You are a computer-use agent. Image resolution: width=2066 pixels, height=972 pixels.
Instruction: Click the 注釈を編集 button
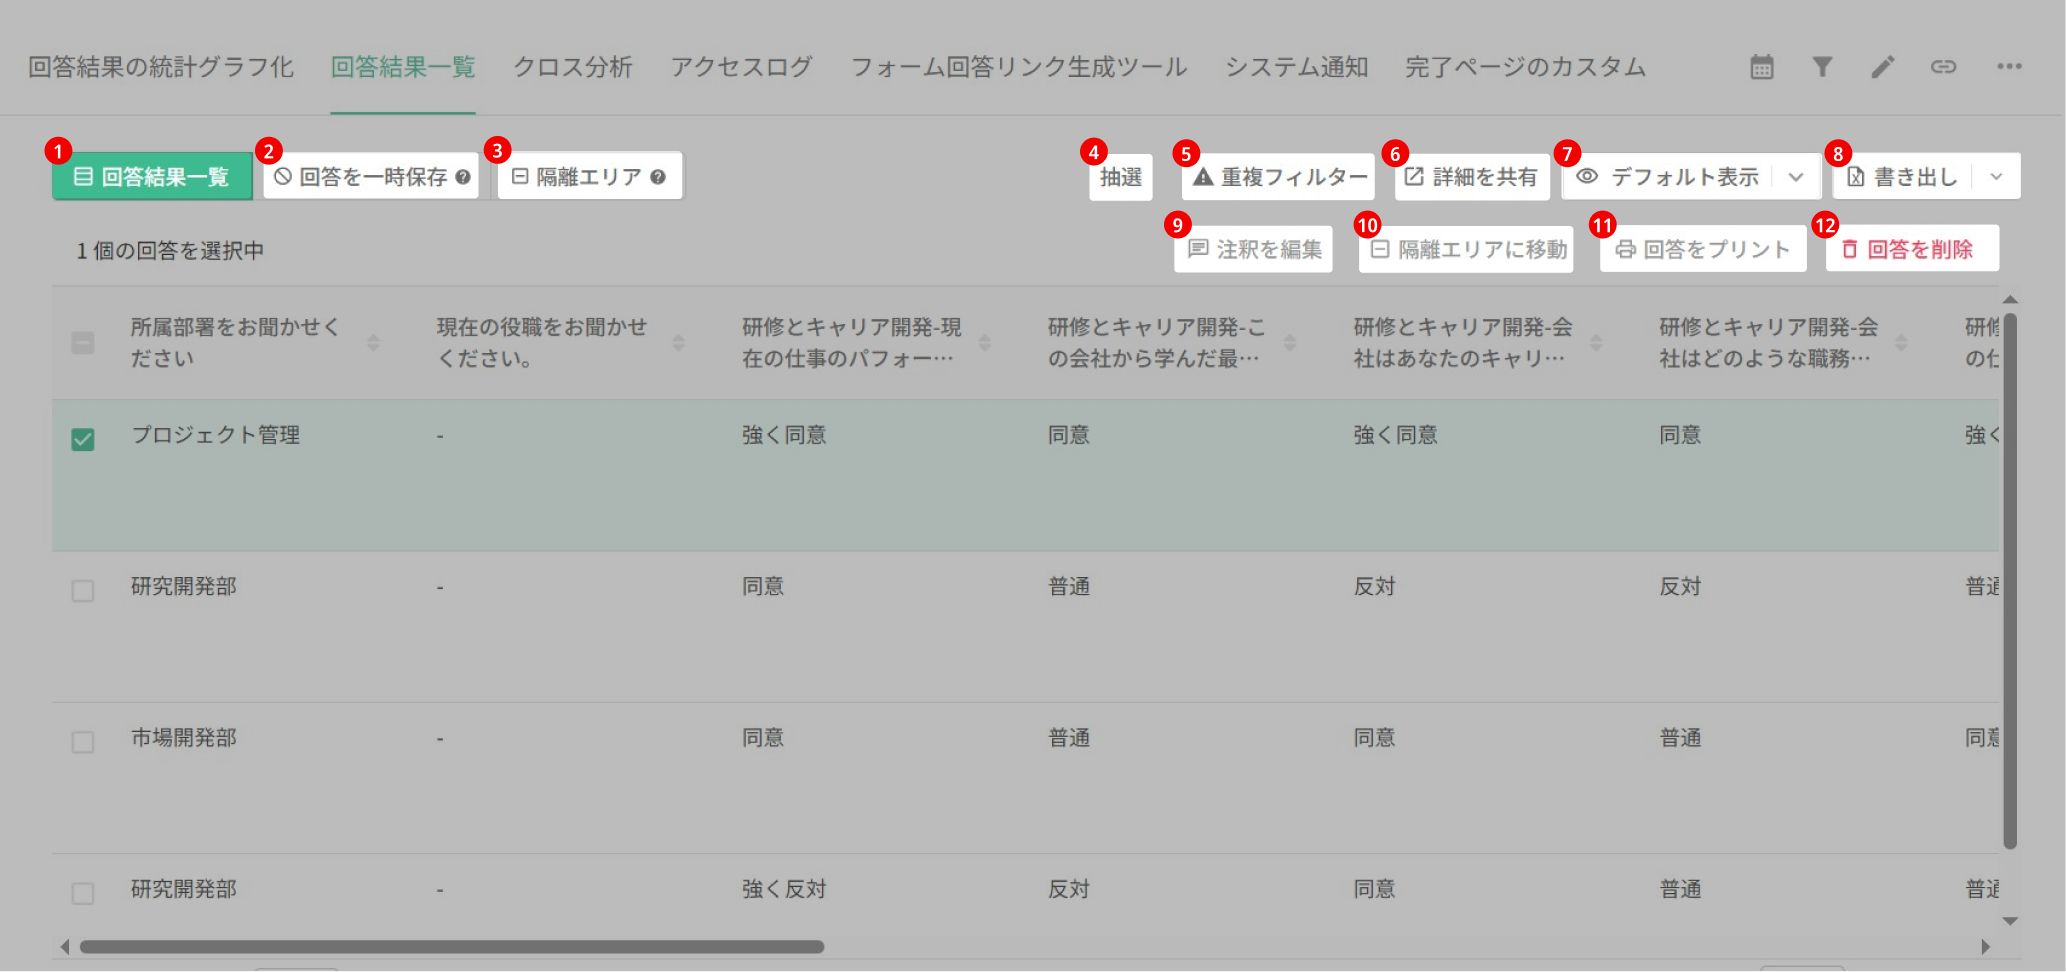(1254, 249)
